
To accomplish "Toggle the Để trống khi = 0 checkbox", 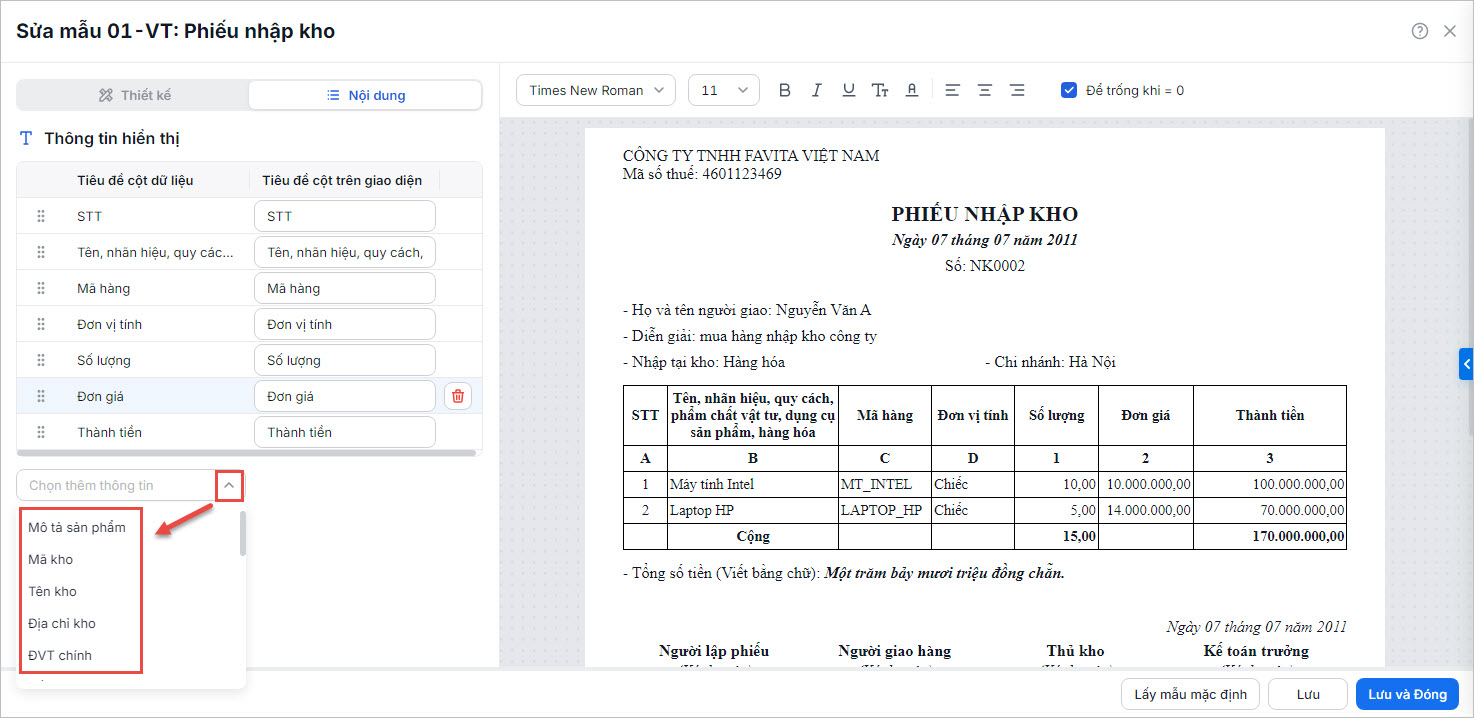I will [1069, 90].
